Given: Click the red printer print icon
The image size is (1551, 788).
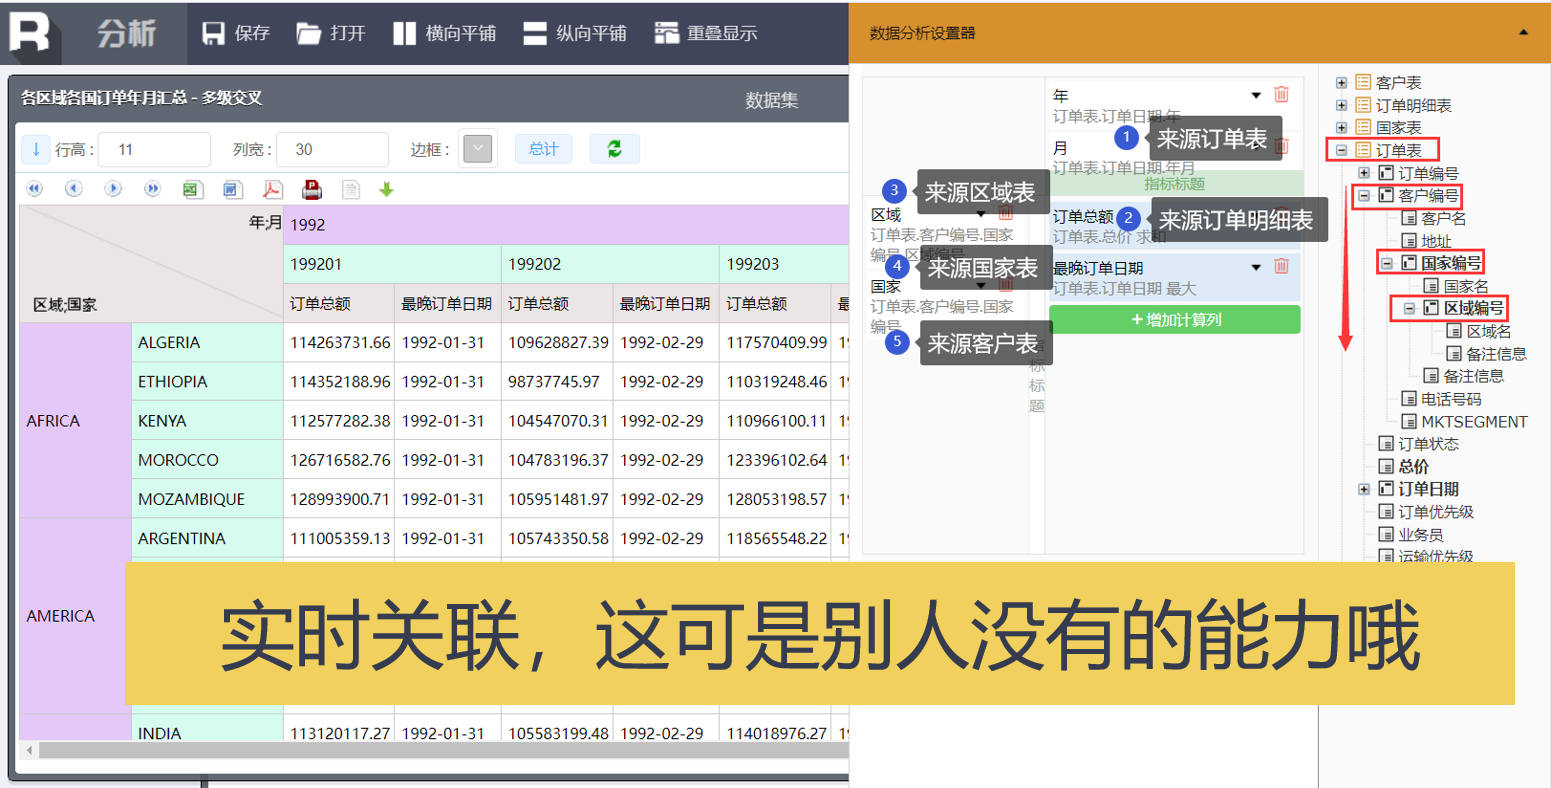Looking at the screenshot, I should click(312, 189).
